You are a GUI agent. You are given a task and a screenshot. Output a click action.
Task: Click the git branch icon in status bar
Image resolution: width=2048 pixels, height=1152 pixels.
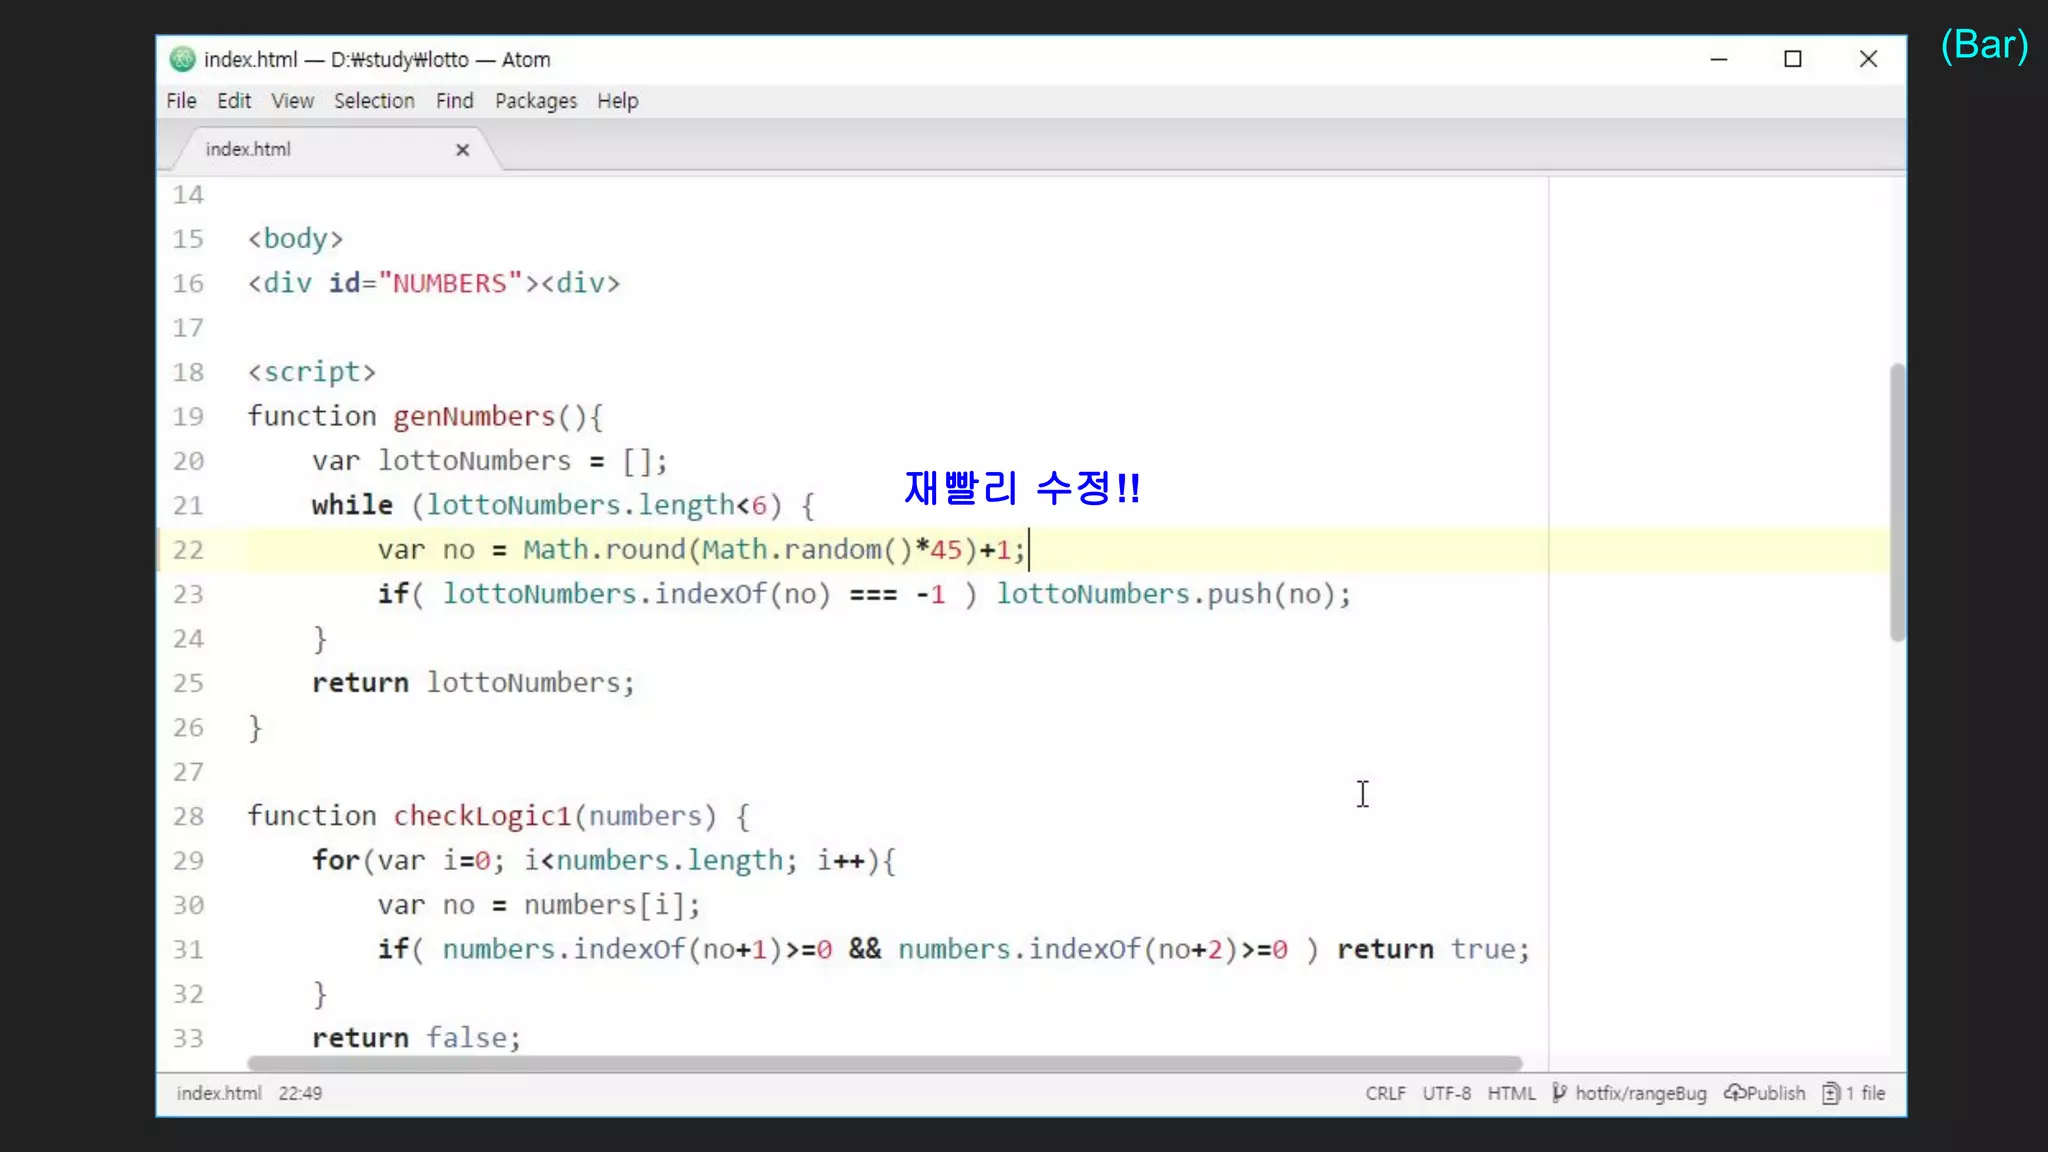click(1559, 1093)
